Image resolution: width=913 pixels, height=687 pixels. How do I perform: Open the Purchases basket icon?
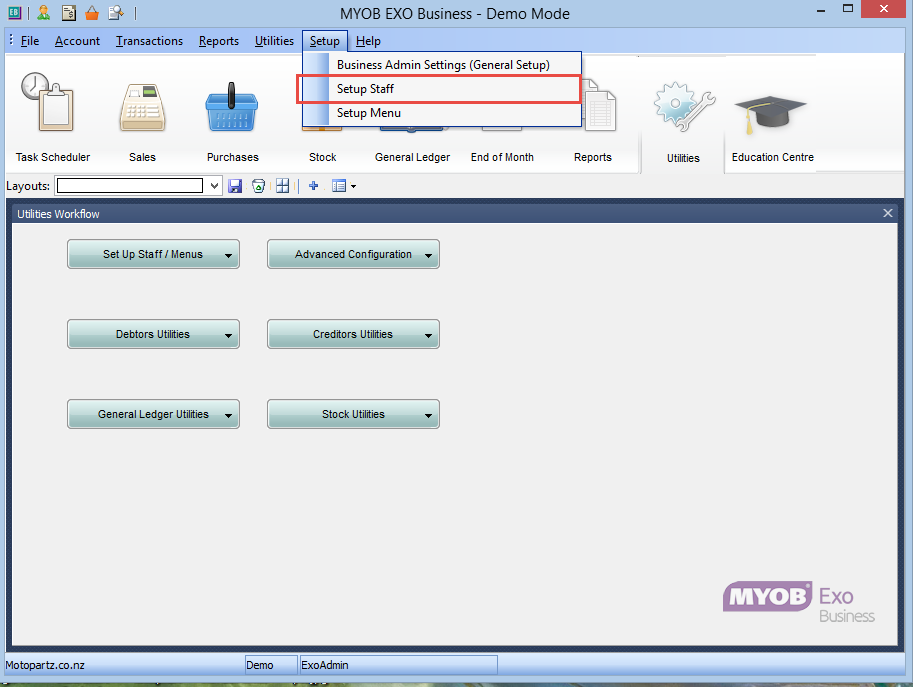click(232, 107)
